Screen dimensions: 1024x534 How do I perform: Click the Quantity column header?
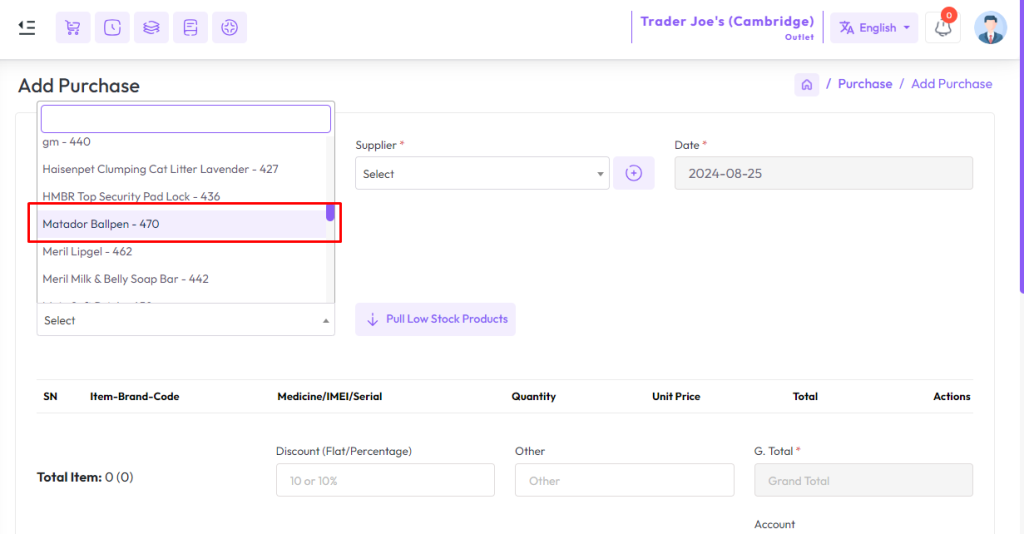[x=534, y=396]
